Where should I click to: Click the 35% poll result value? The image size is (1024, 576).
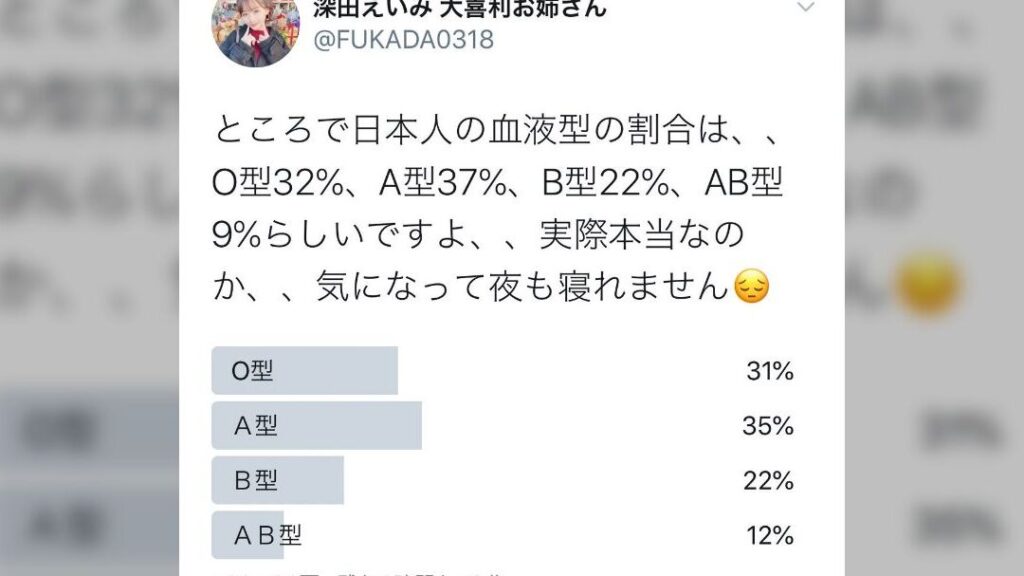click(x=769, y=426)
